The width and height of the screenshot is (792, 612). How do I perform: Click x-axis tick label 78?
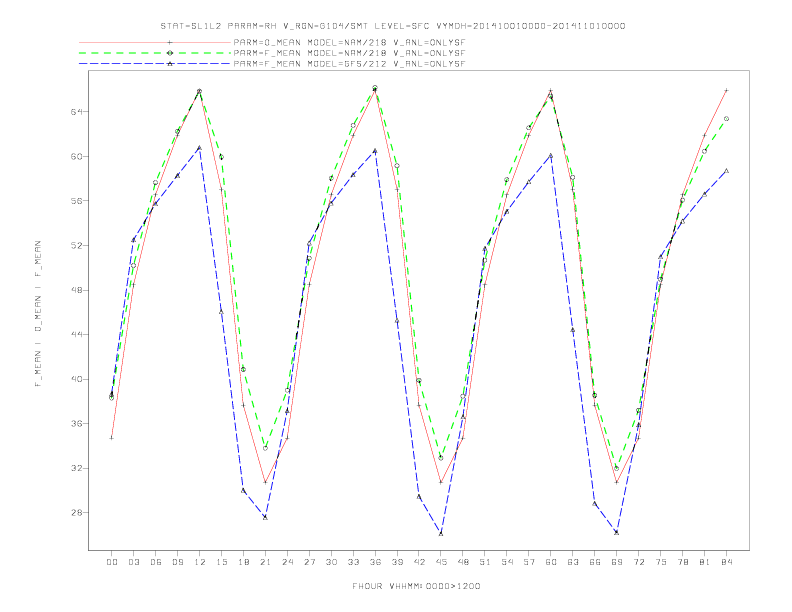point(682,562)
